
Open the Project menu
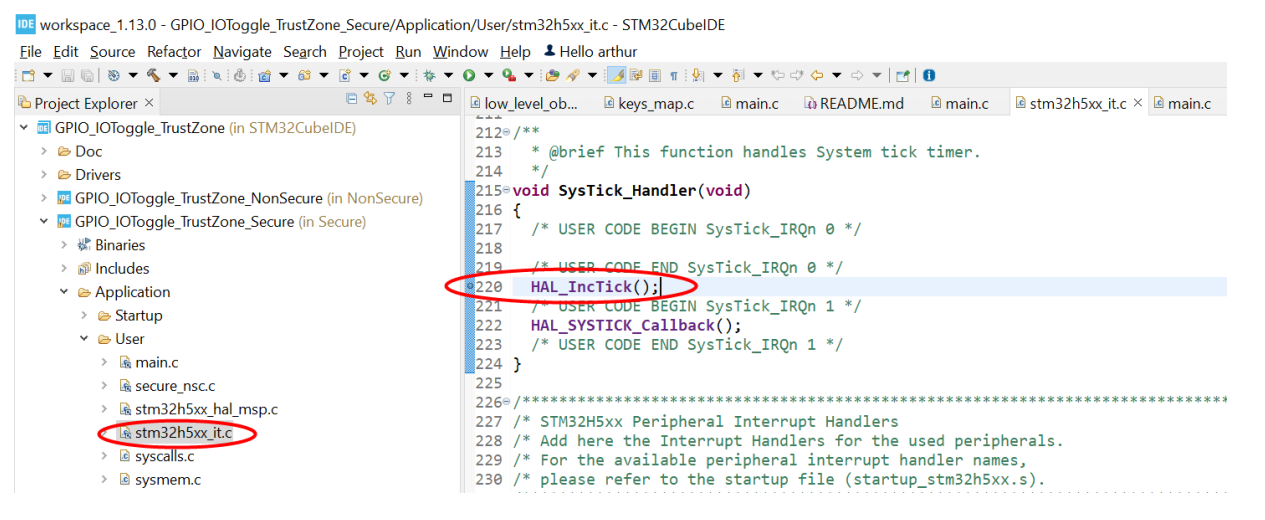click(361, 51)
